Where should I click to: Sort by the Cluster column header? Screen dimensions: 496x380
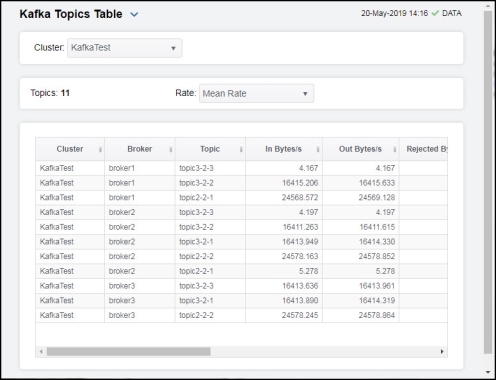(70, 149)
